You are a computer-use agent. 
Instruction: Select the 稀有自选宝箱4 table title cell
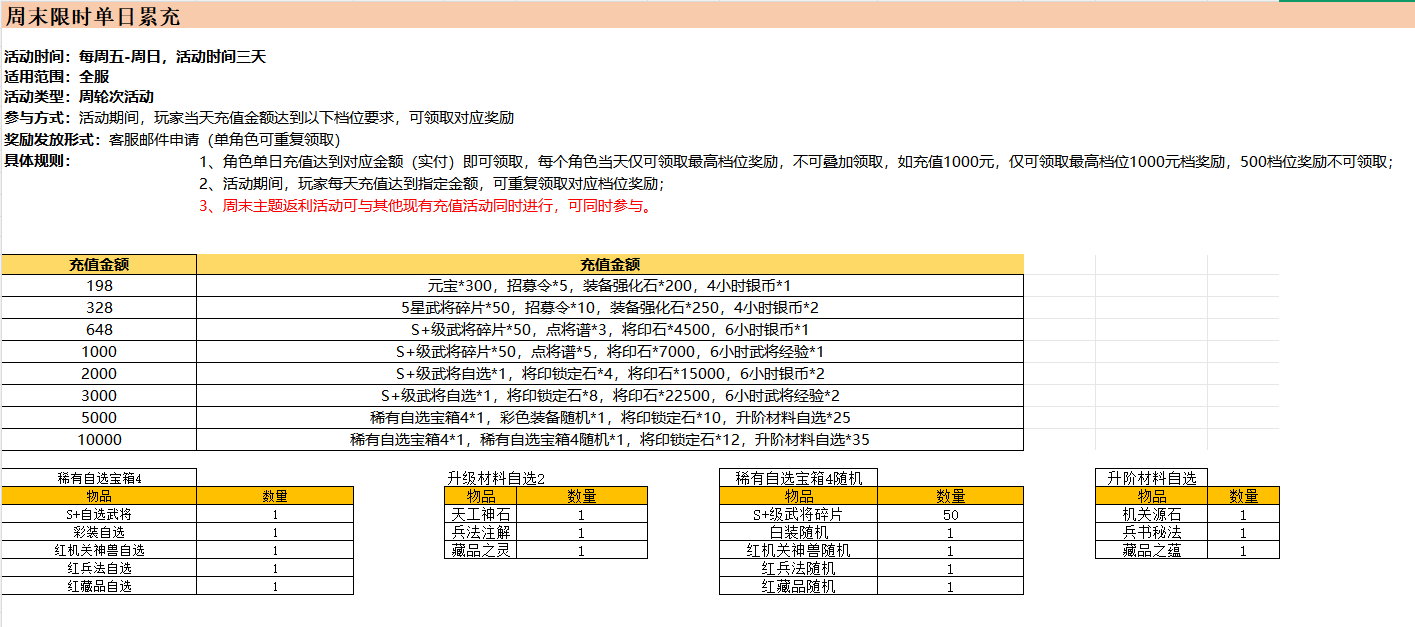click(x=99, y=478)
